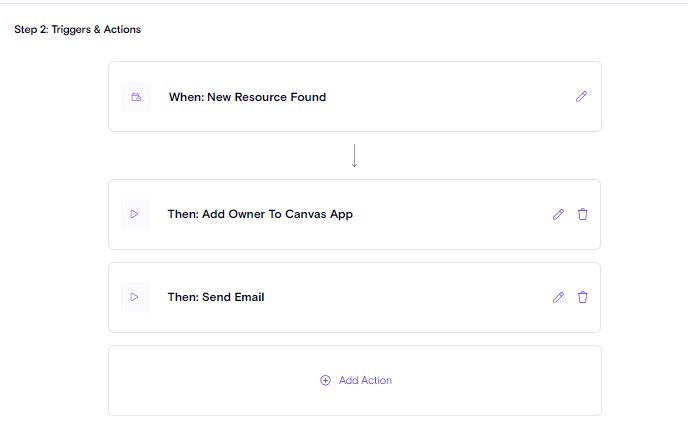
Task: Delete the Add Owner To Canvas App action
Action: tap(583, 214)
